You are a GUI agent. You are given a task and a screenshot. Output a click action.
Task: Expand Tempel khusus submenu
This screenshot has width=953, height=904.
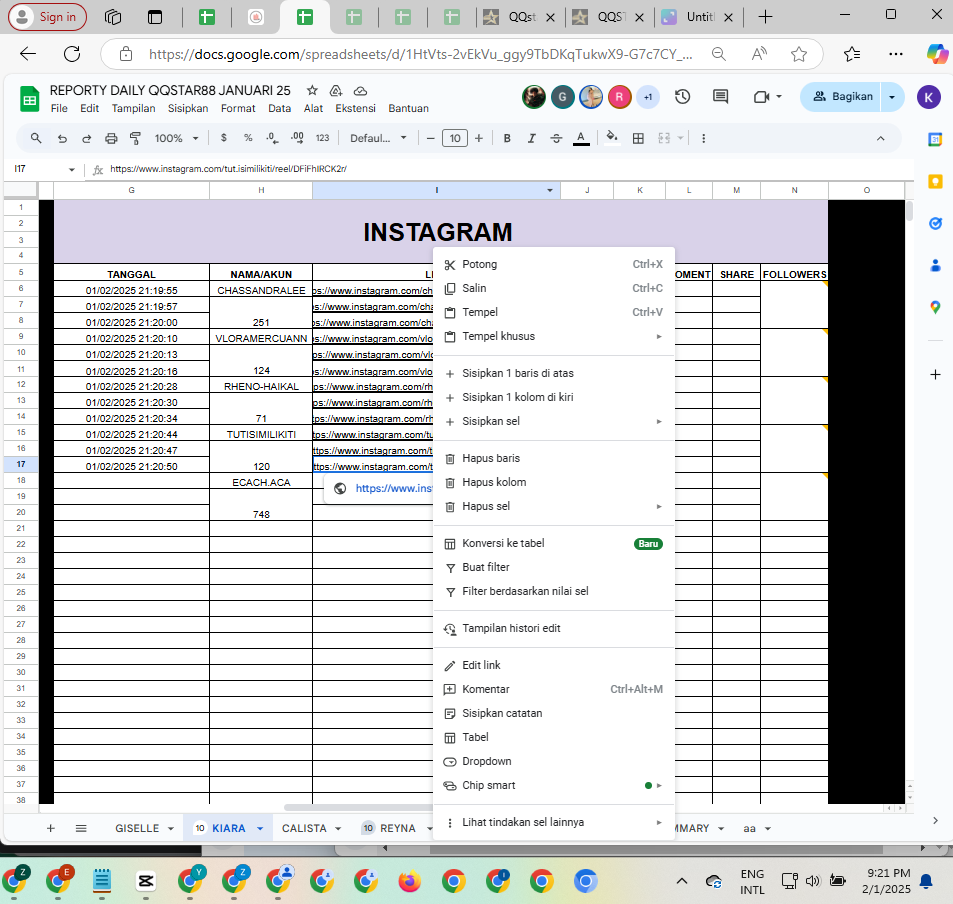[x=554, y=336]
